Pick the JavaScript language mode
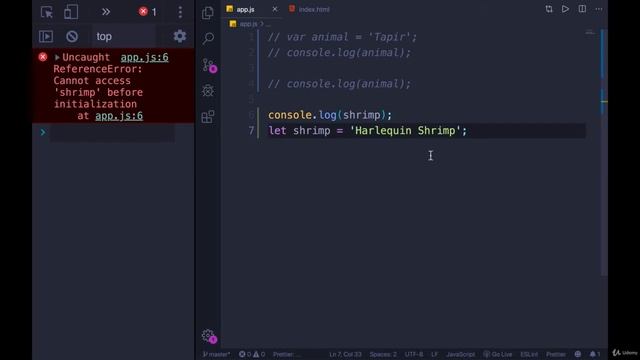The width and height of the screenshot is (640, 360). click(x=460, y=354)
